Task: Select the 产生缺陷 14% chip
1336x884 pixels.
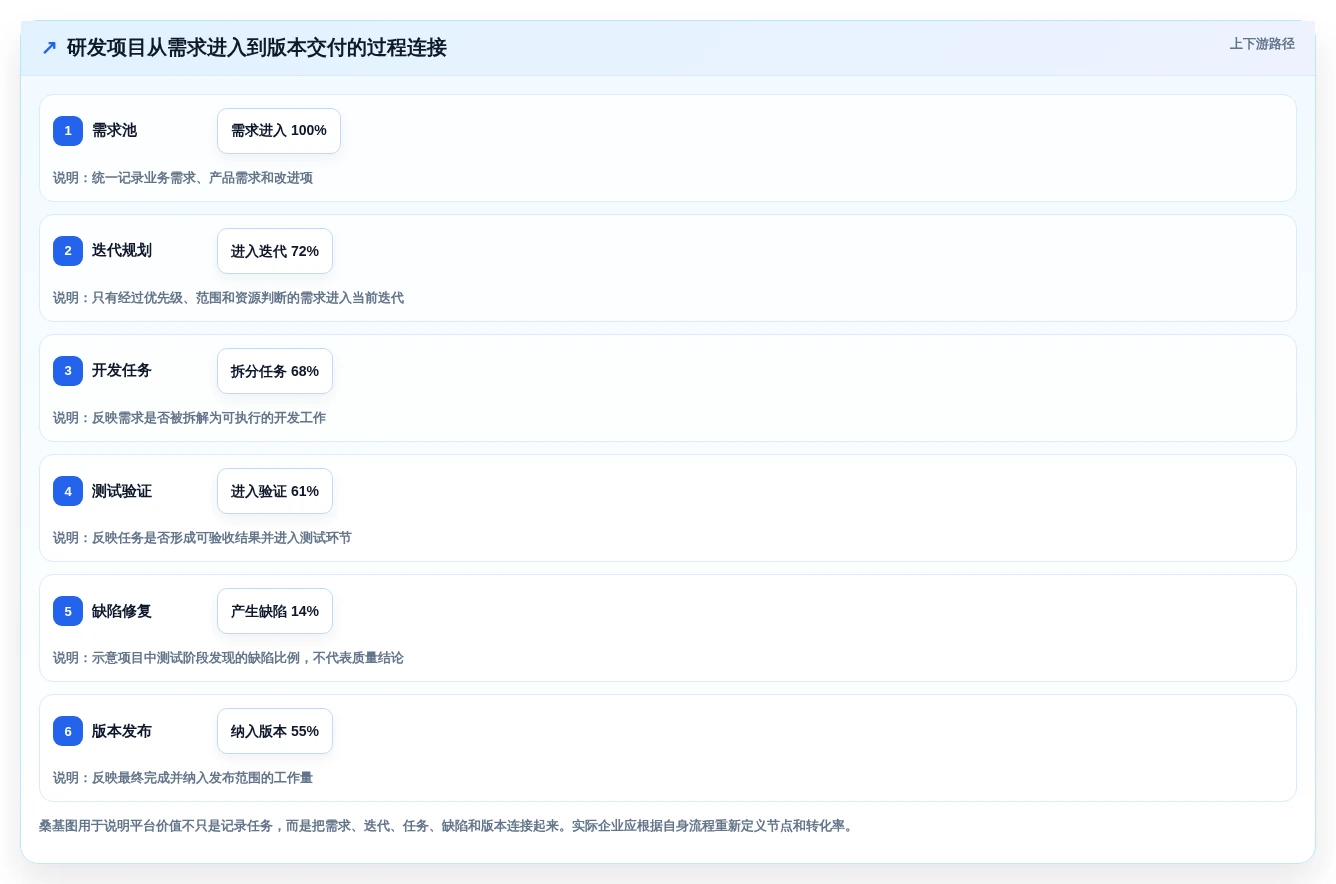Action: (275, 611)
